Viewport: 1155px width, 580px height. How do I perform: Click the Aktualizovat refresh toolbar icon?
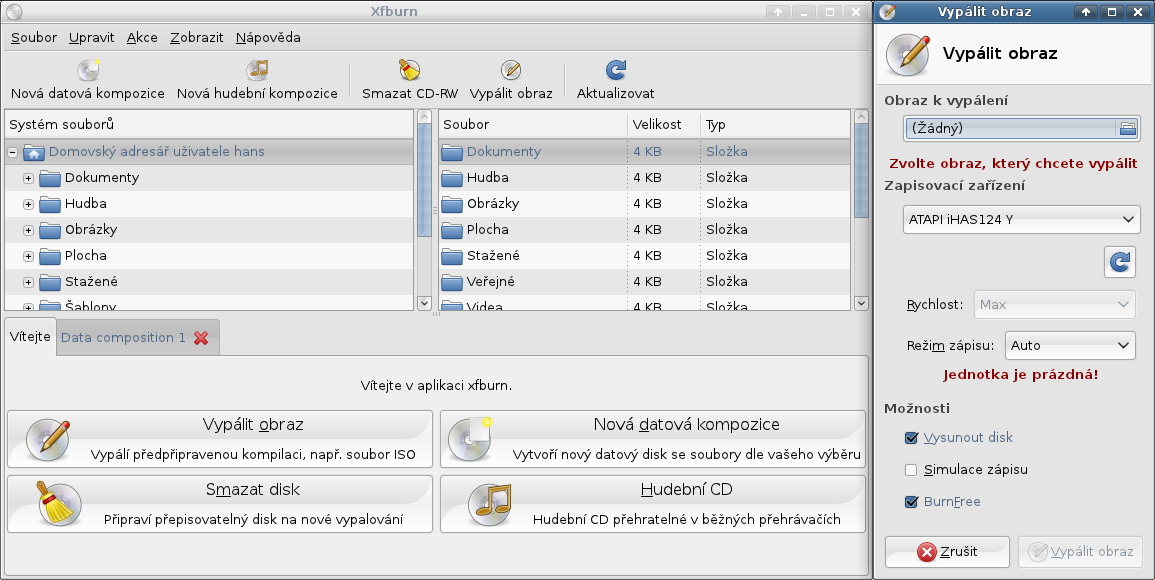point(616,70)
